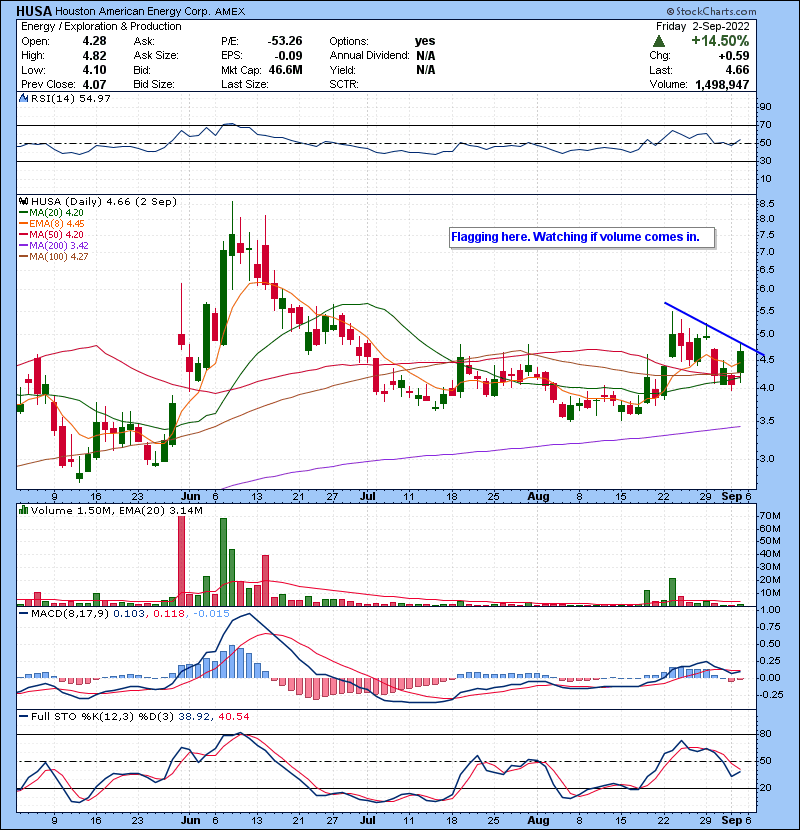Click the Jun label on price date axis

tap(191, 497)
